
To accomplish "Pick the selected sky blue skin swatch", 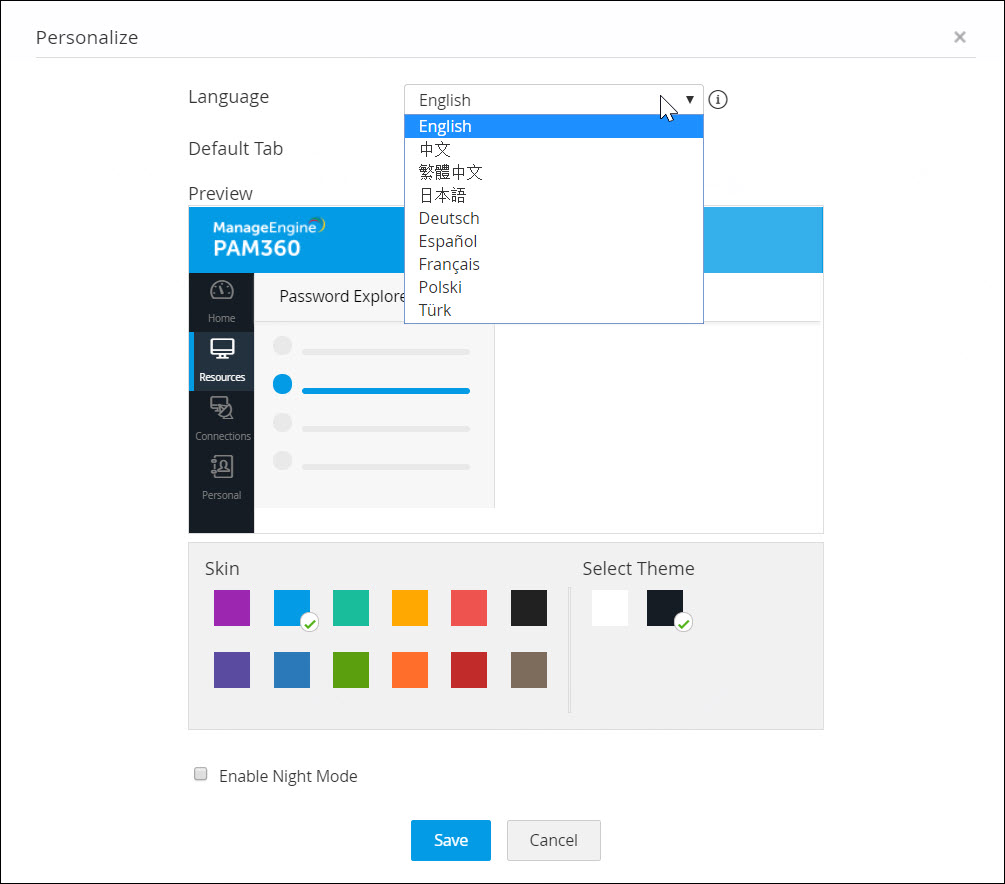I will [x=292, y=608].
